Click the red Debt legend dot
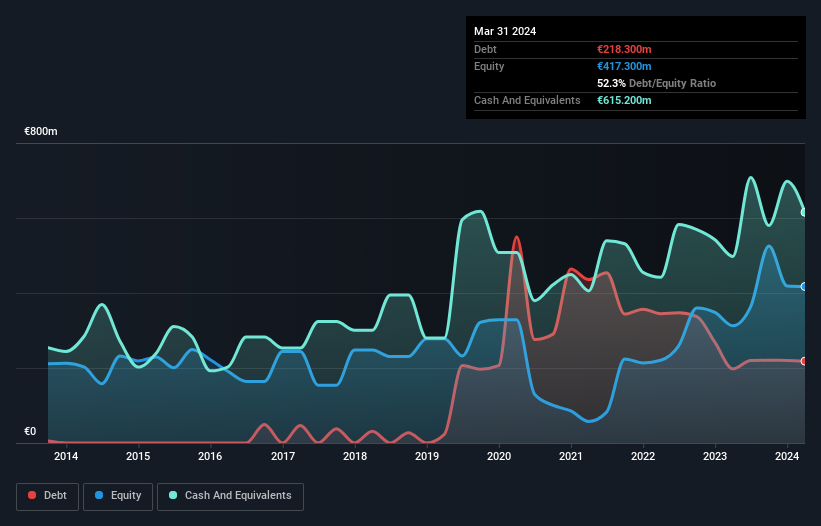This screenshot has height=526, width=821. click(32, 495)
